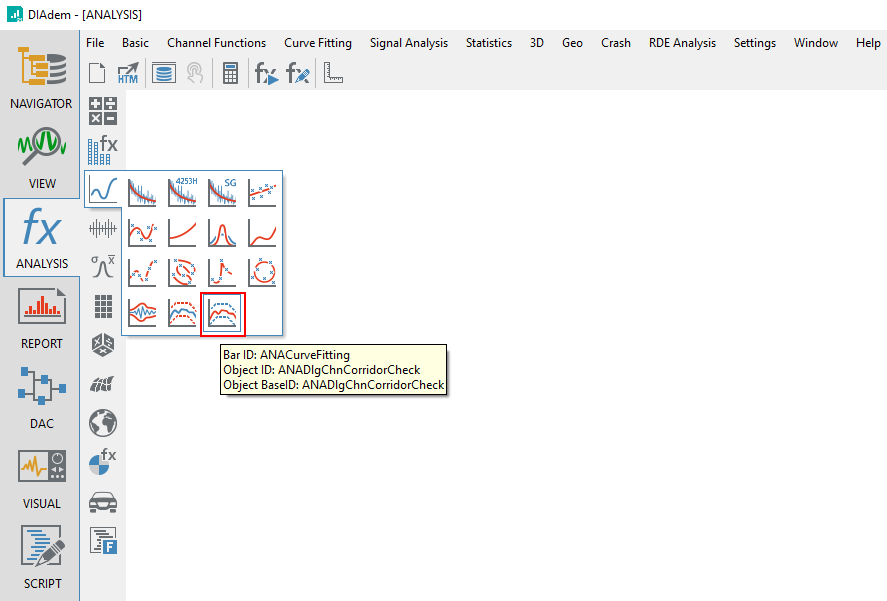The height and width of the screenshot is (601, 887).
Task: Select the bell curve fit icon
Action: coord(223,232)
